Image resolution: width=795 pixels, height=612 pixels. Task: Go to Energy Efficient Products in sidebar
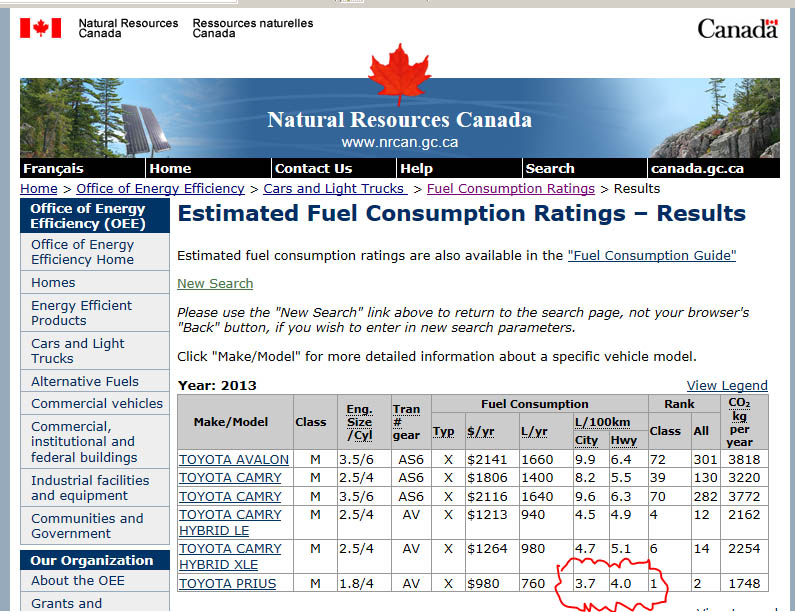81,313
